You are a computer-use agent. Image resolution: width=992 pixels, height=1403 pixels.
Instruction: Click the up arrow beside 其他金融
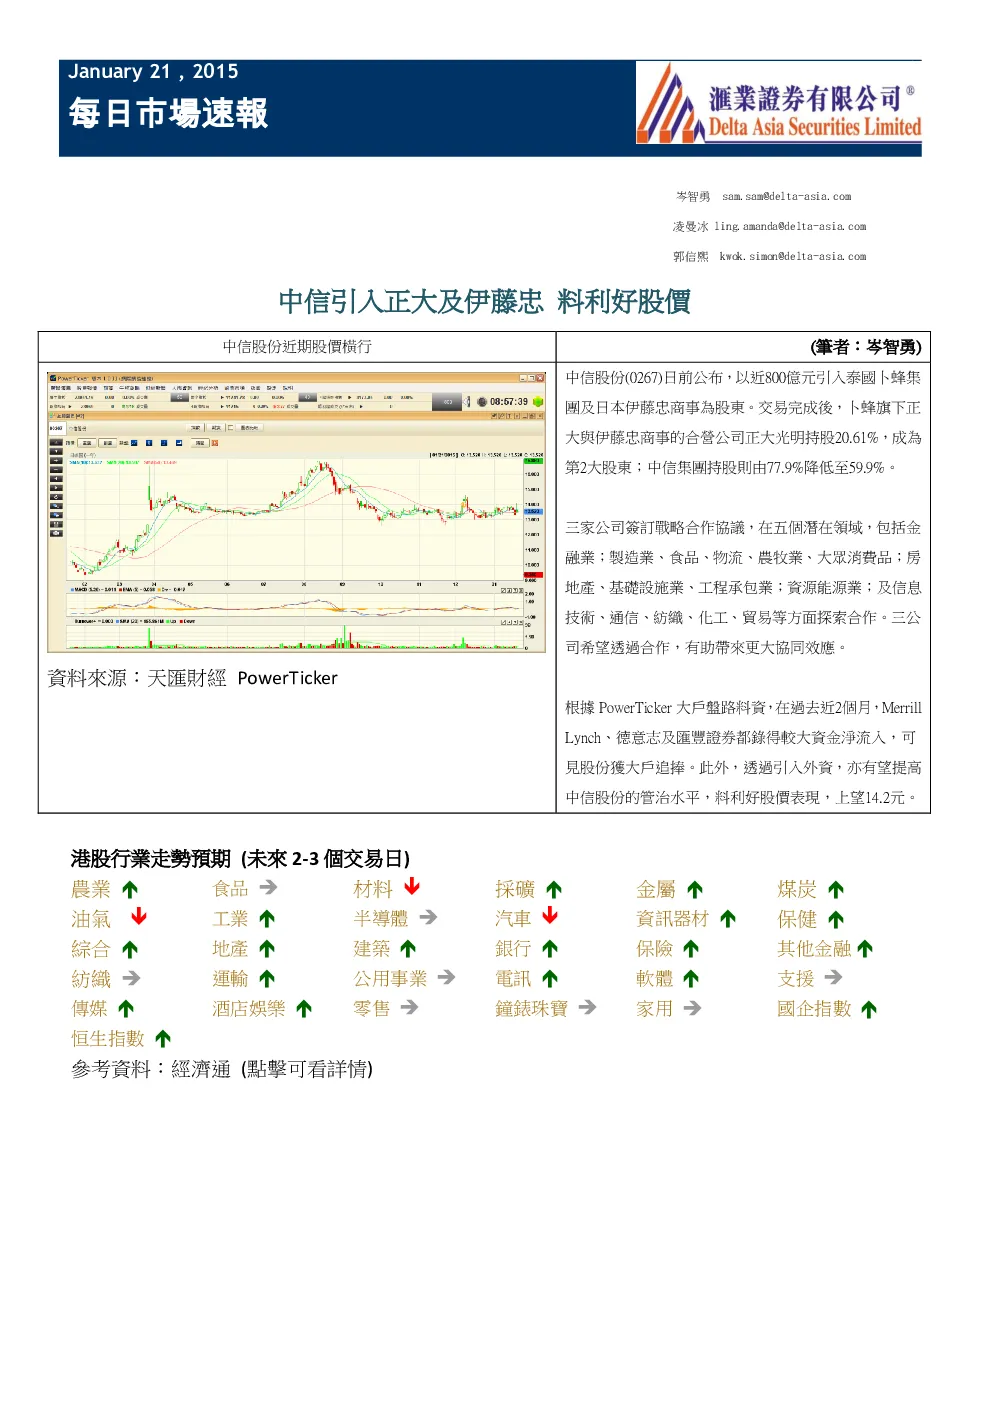(x=865, y=949)
